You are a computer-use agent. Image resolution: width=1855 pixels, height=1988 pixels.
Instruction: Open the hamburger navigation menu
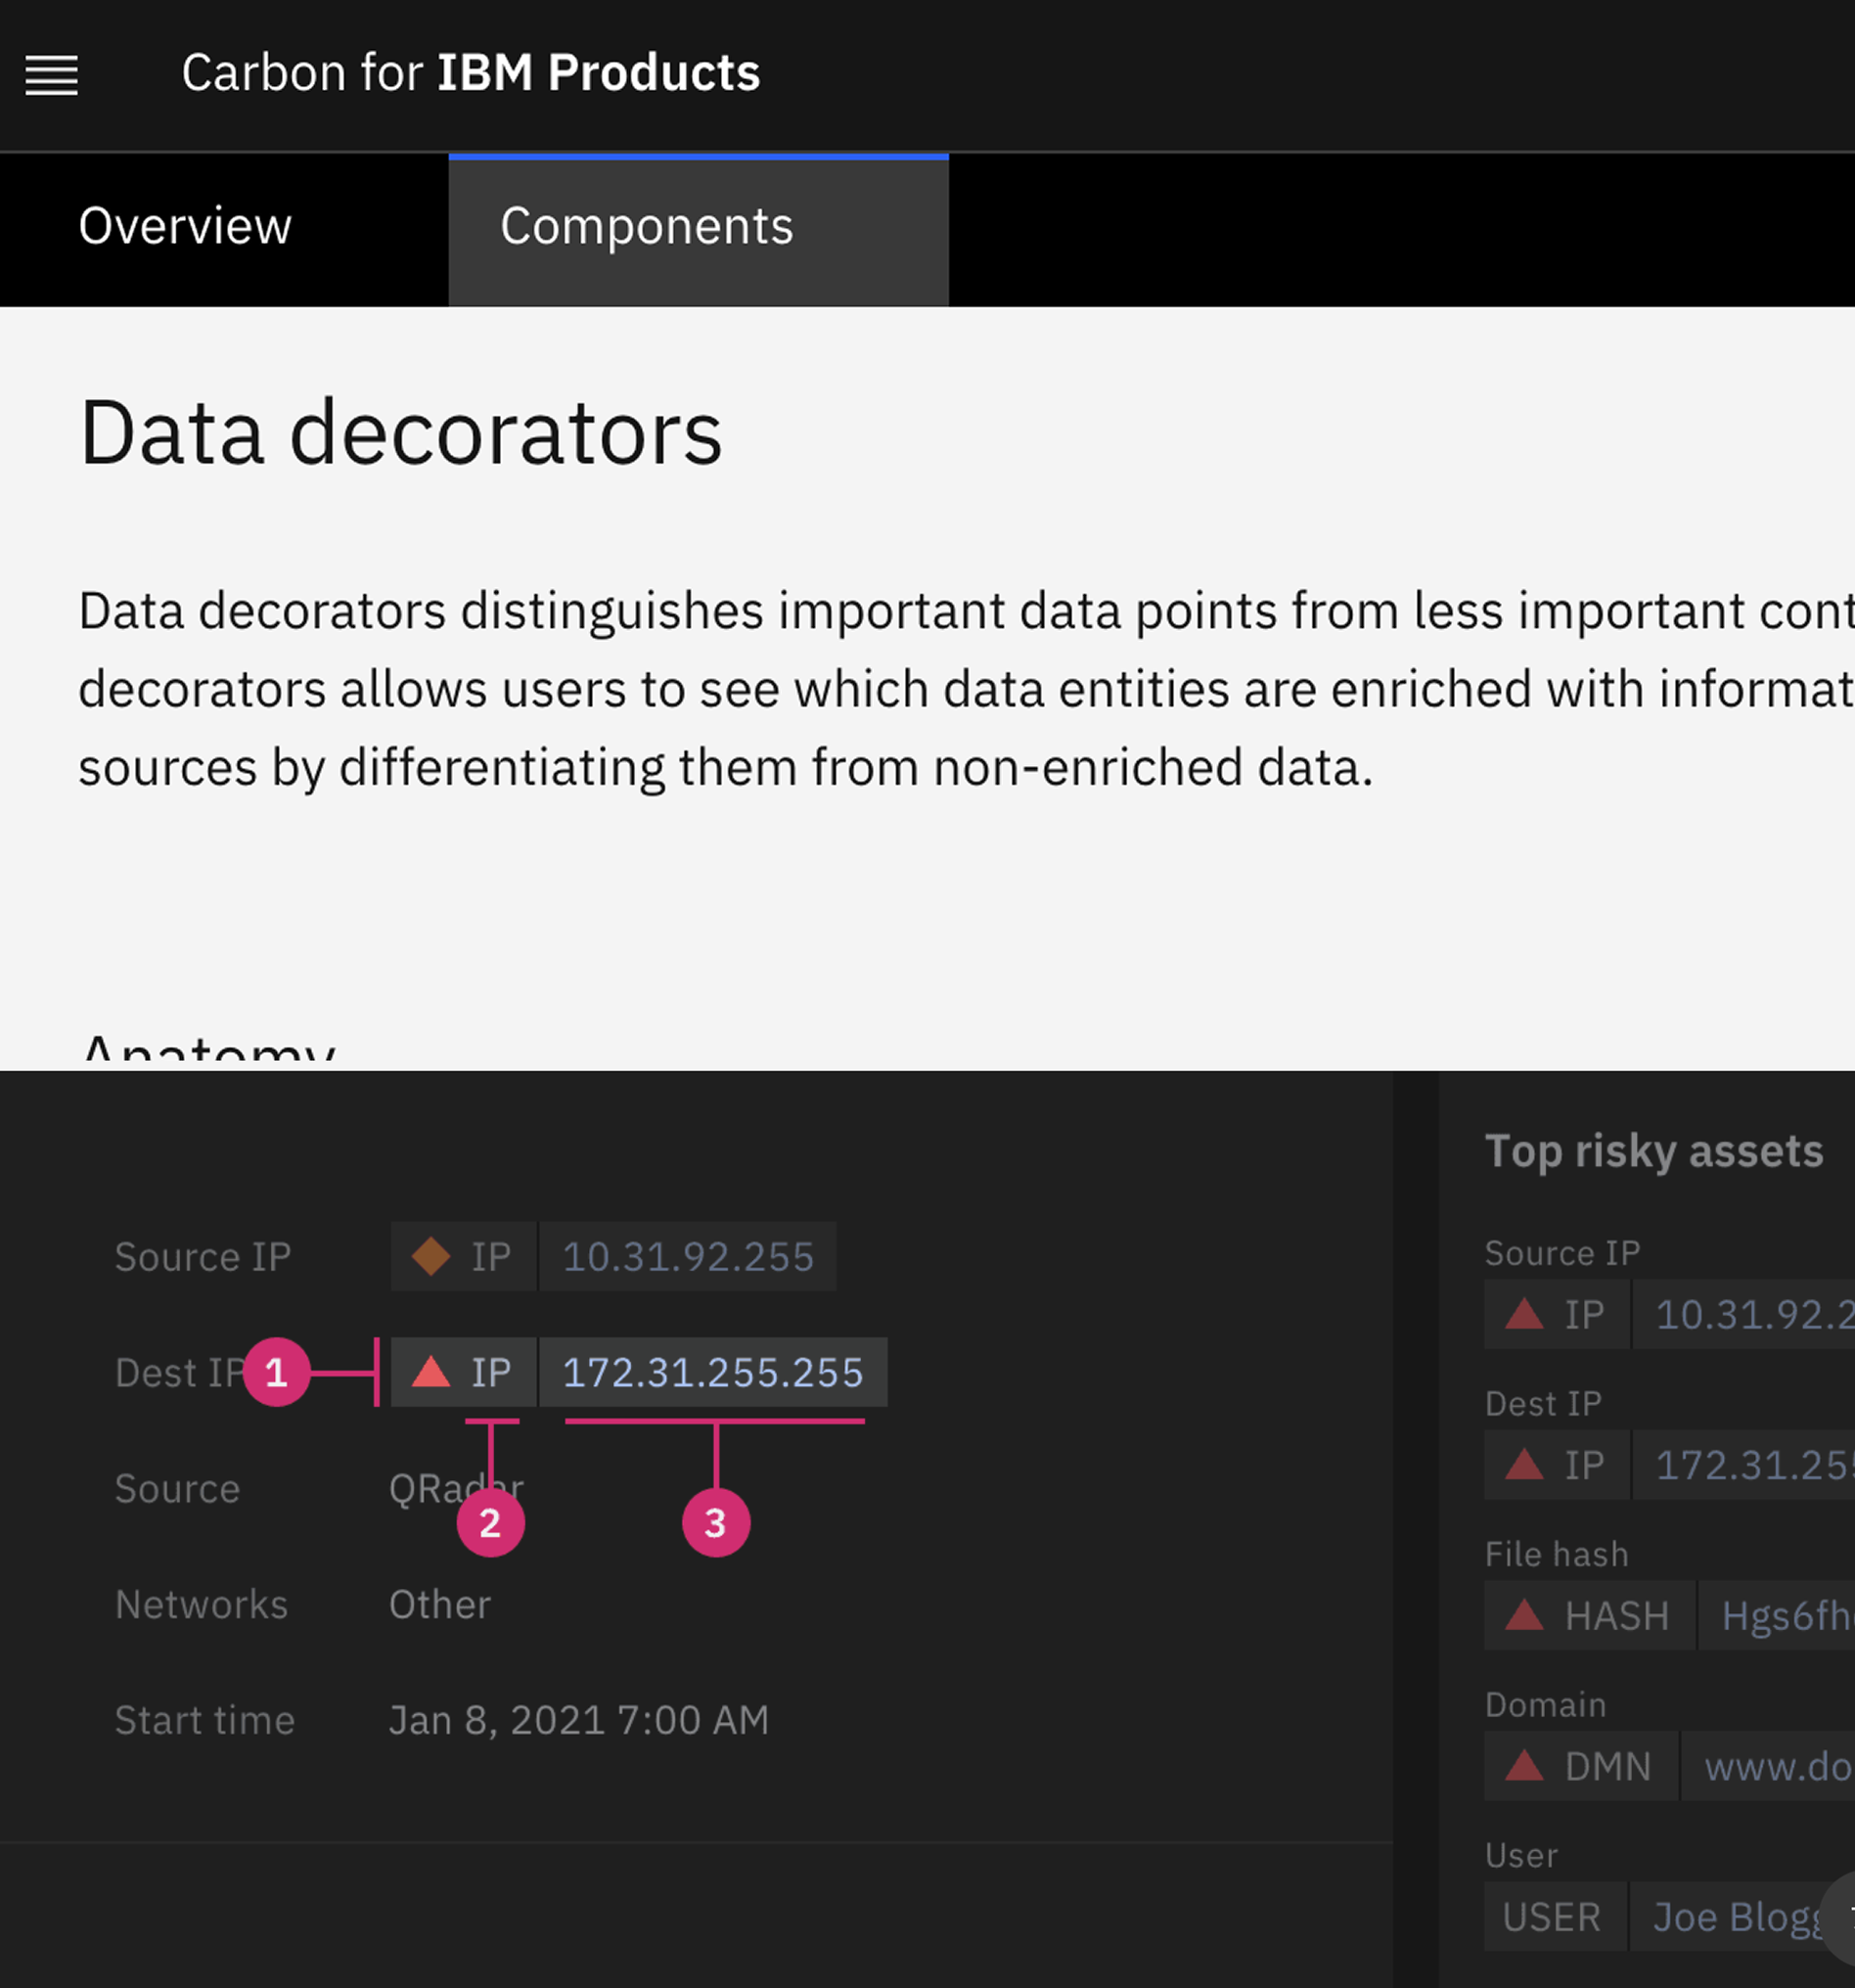pos(51,75)
